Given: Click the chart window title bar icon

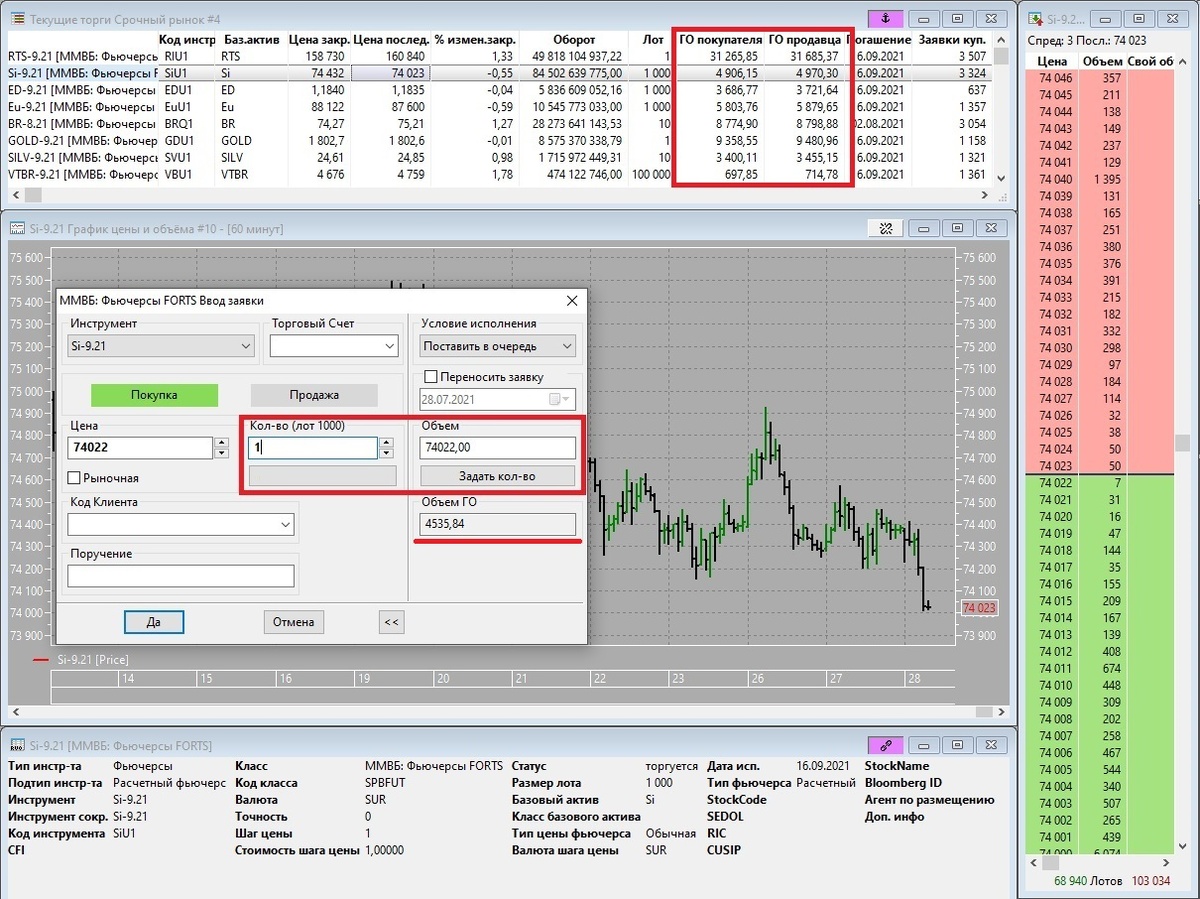Looking at the screenshot, I should [17, 229].
